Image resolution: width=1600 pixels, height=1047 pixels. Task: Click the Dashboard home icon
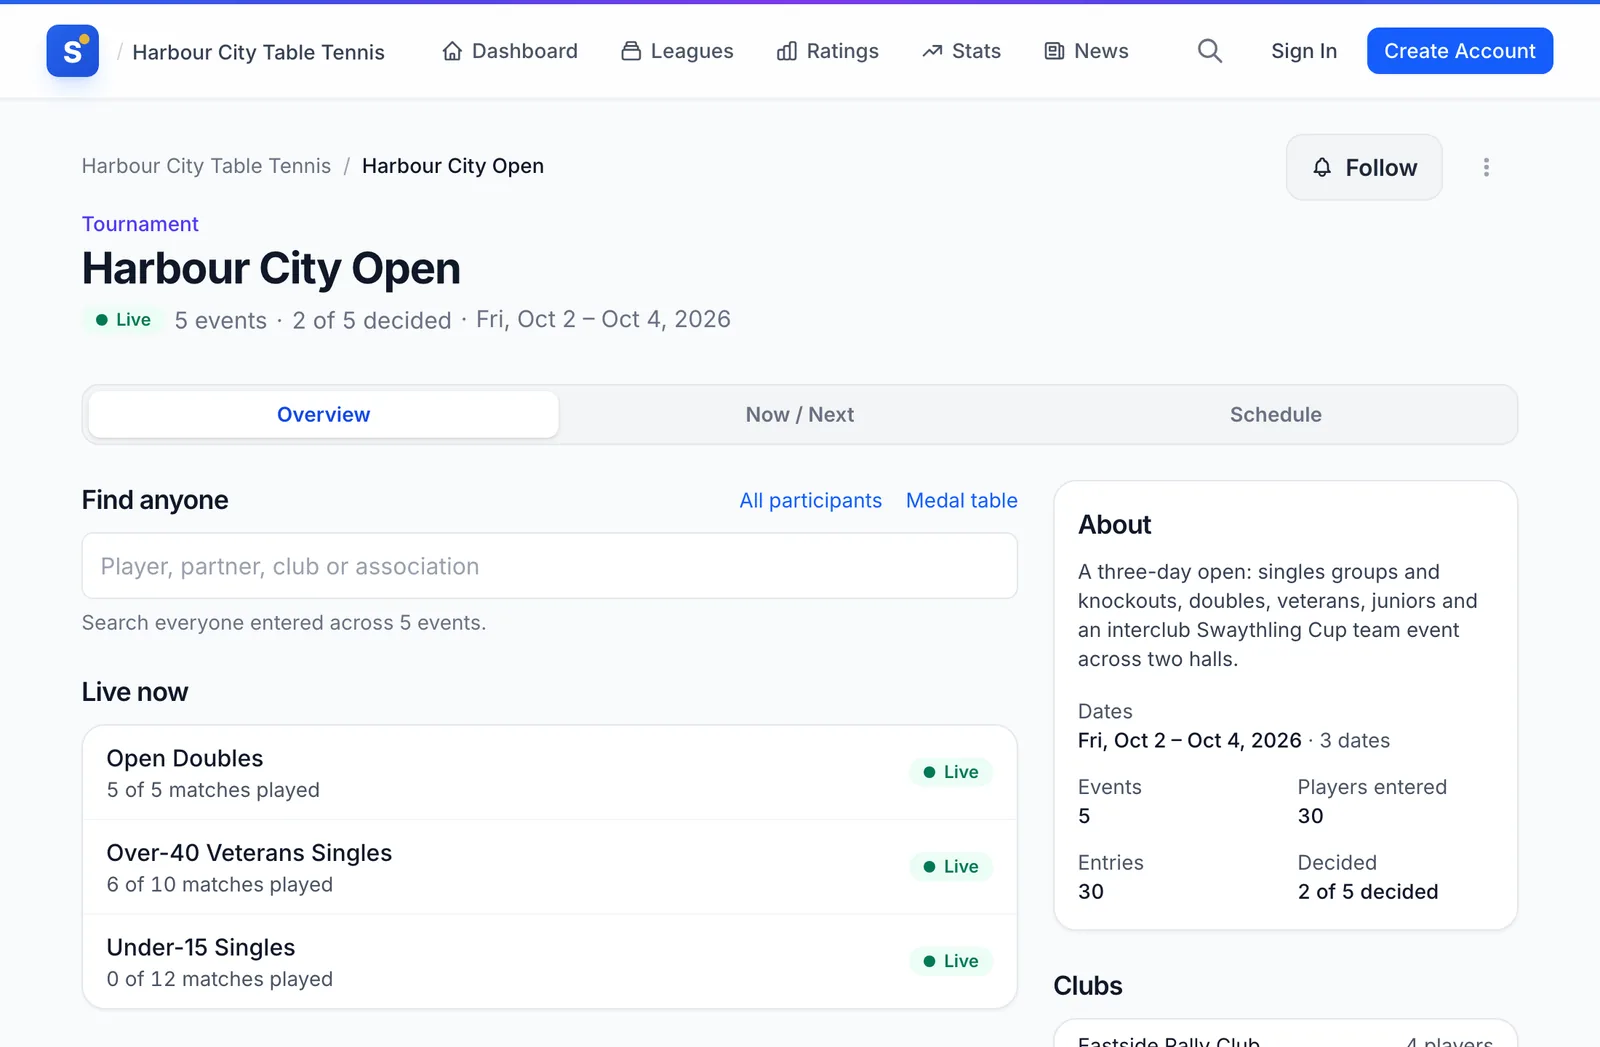pyautogui.click(x=452, y=51)
